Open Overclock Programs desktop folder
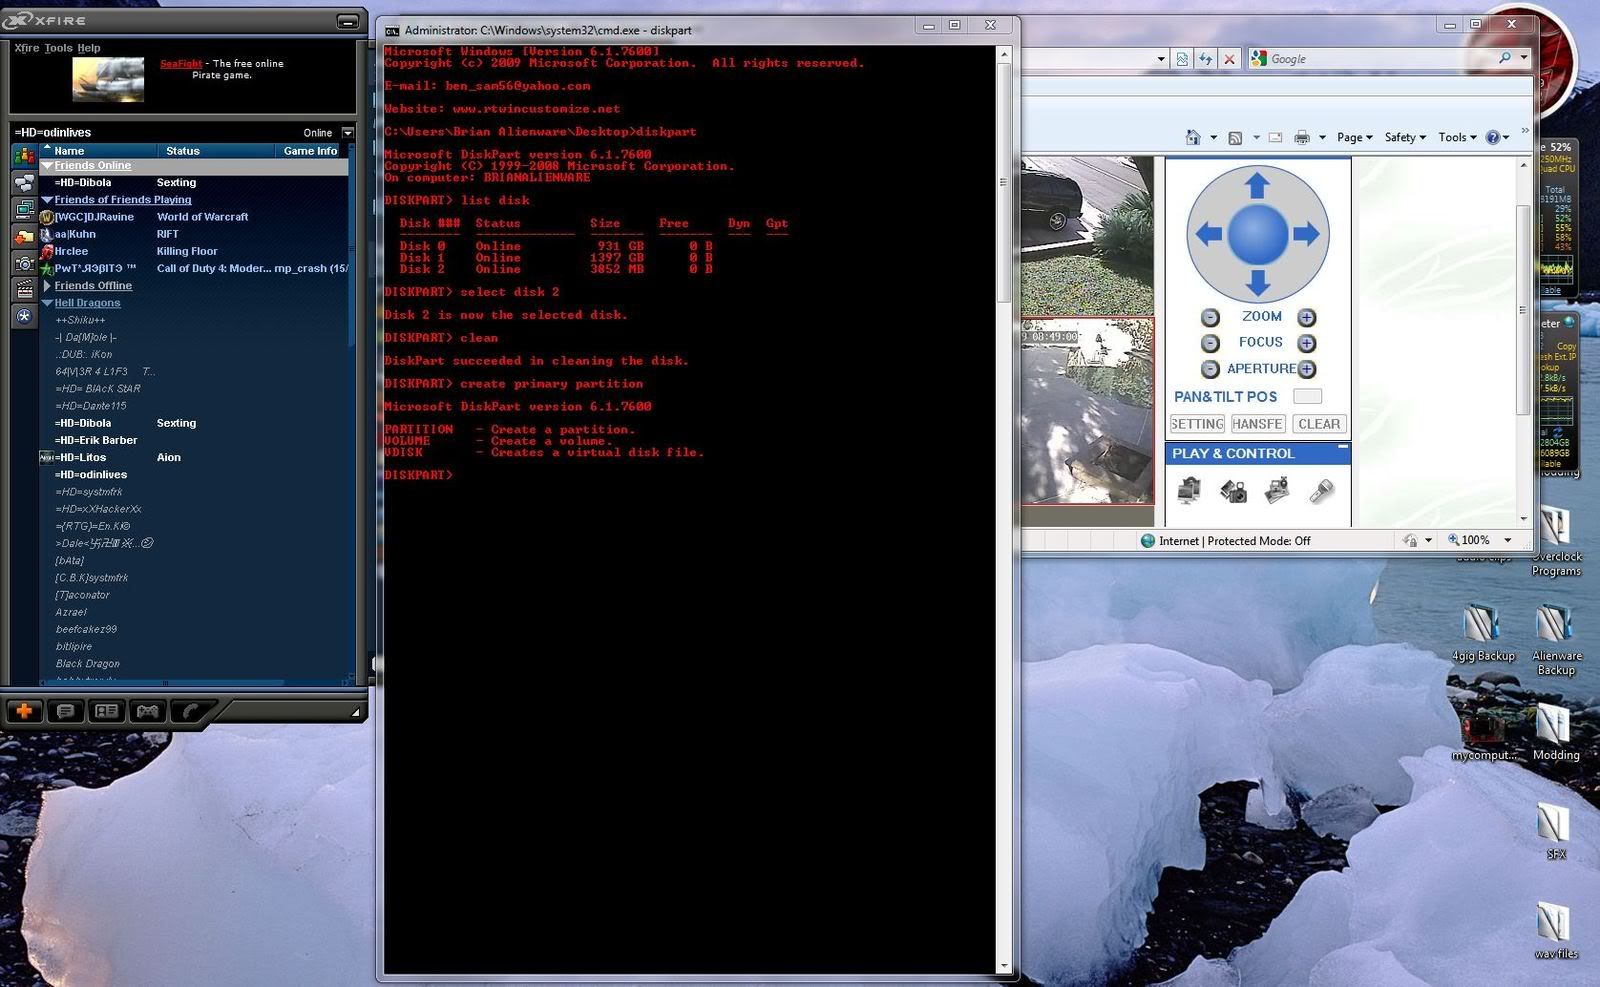The width and height of the screenshot is (1600, 987). pyautogui.click(x=1556, y=541)
